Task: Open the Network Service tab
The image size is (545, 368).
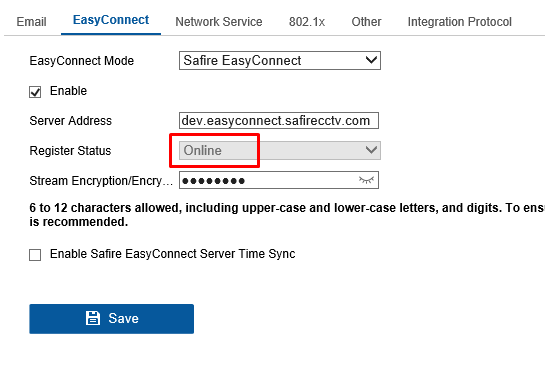Action: tap(219, 22)
